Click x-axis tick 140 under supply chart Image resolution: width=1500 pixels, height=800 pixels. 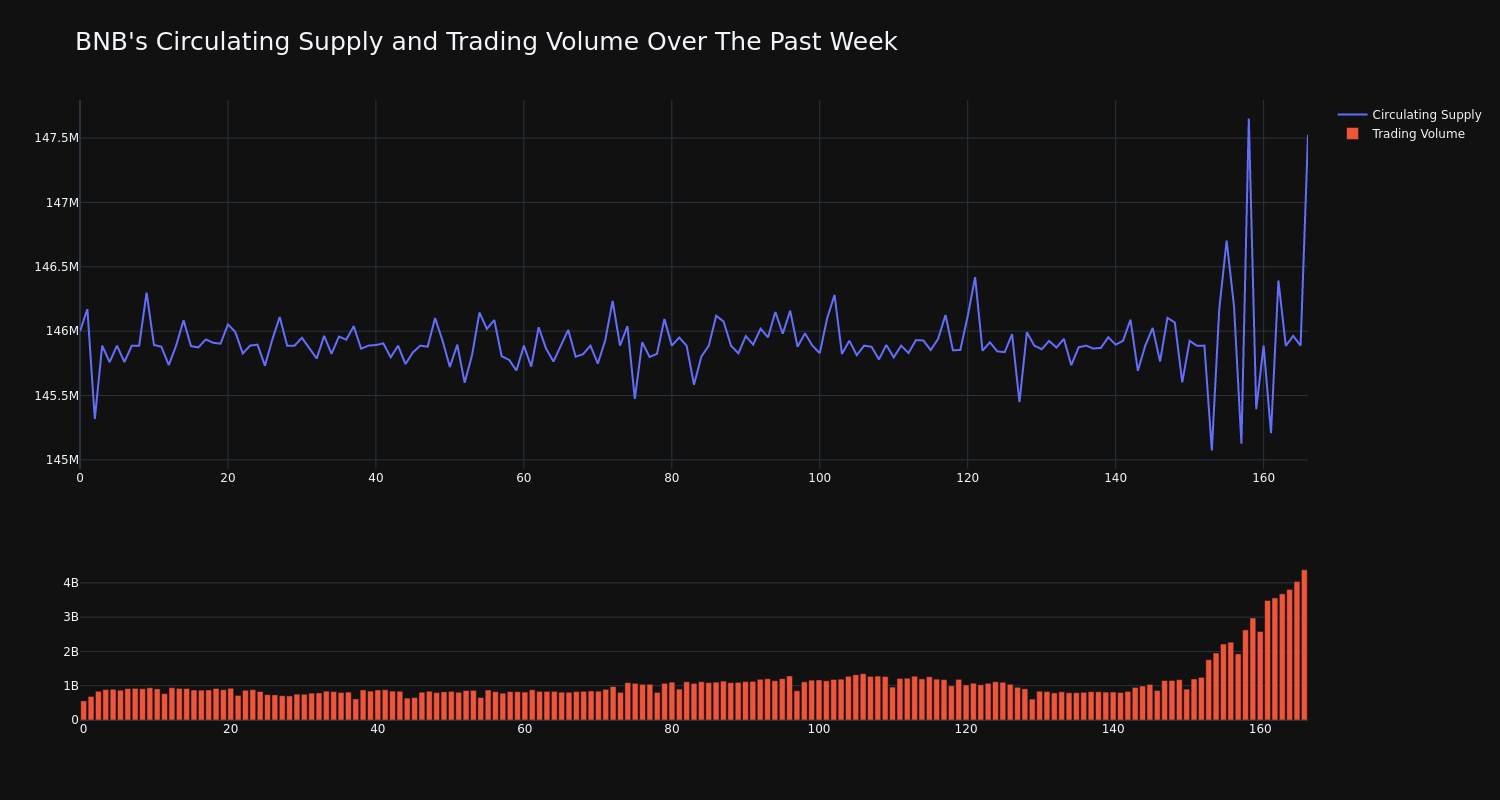pos(1116,478)
